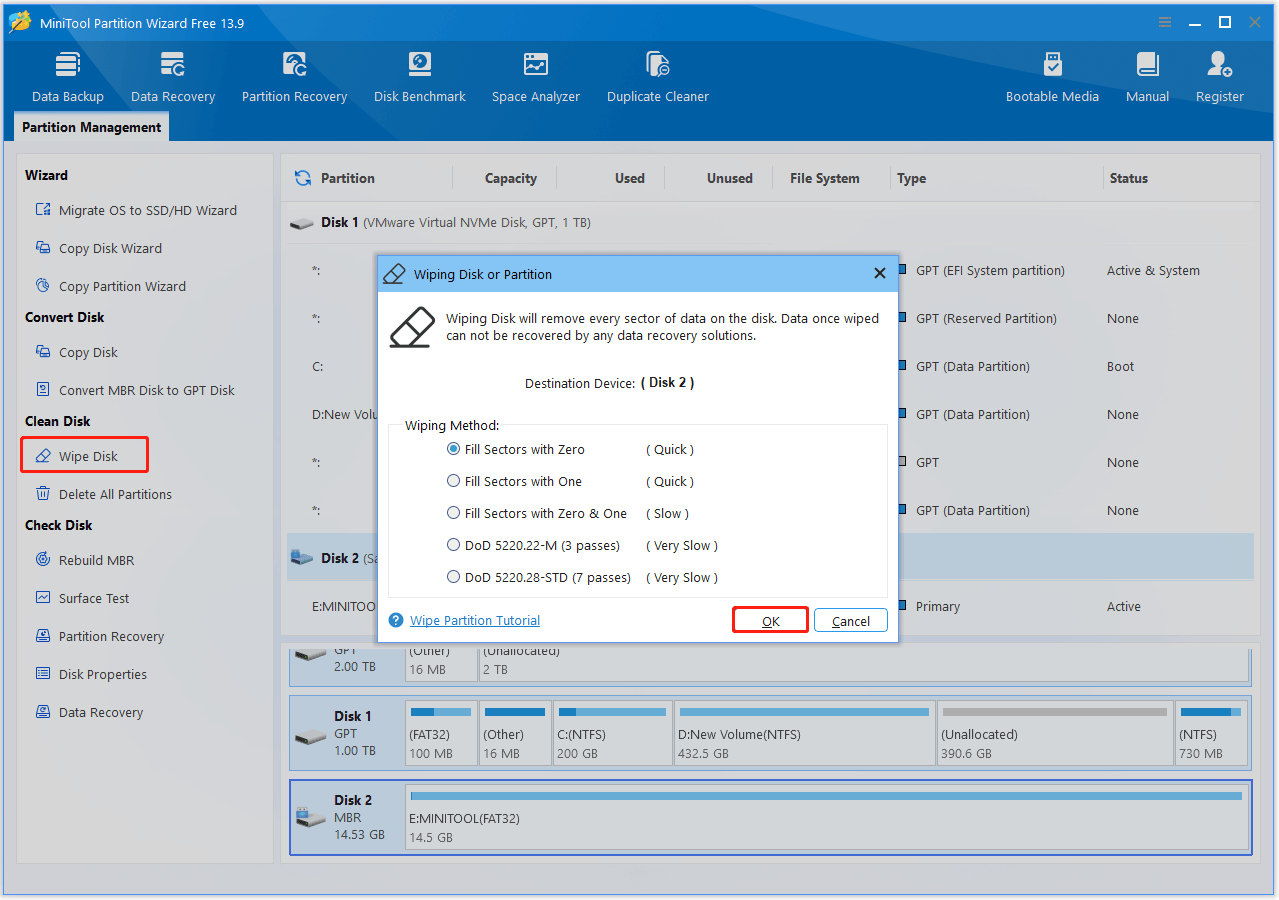This screenshot has width=1279, height=900.
Task: Select the (NTFS) 730 MB block
Action: pos(1211,733)
